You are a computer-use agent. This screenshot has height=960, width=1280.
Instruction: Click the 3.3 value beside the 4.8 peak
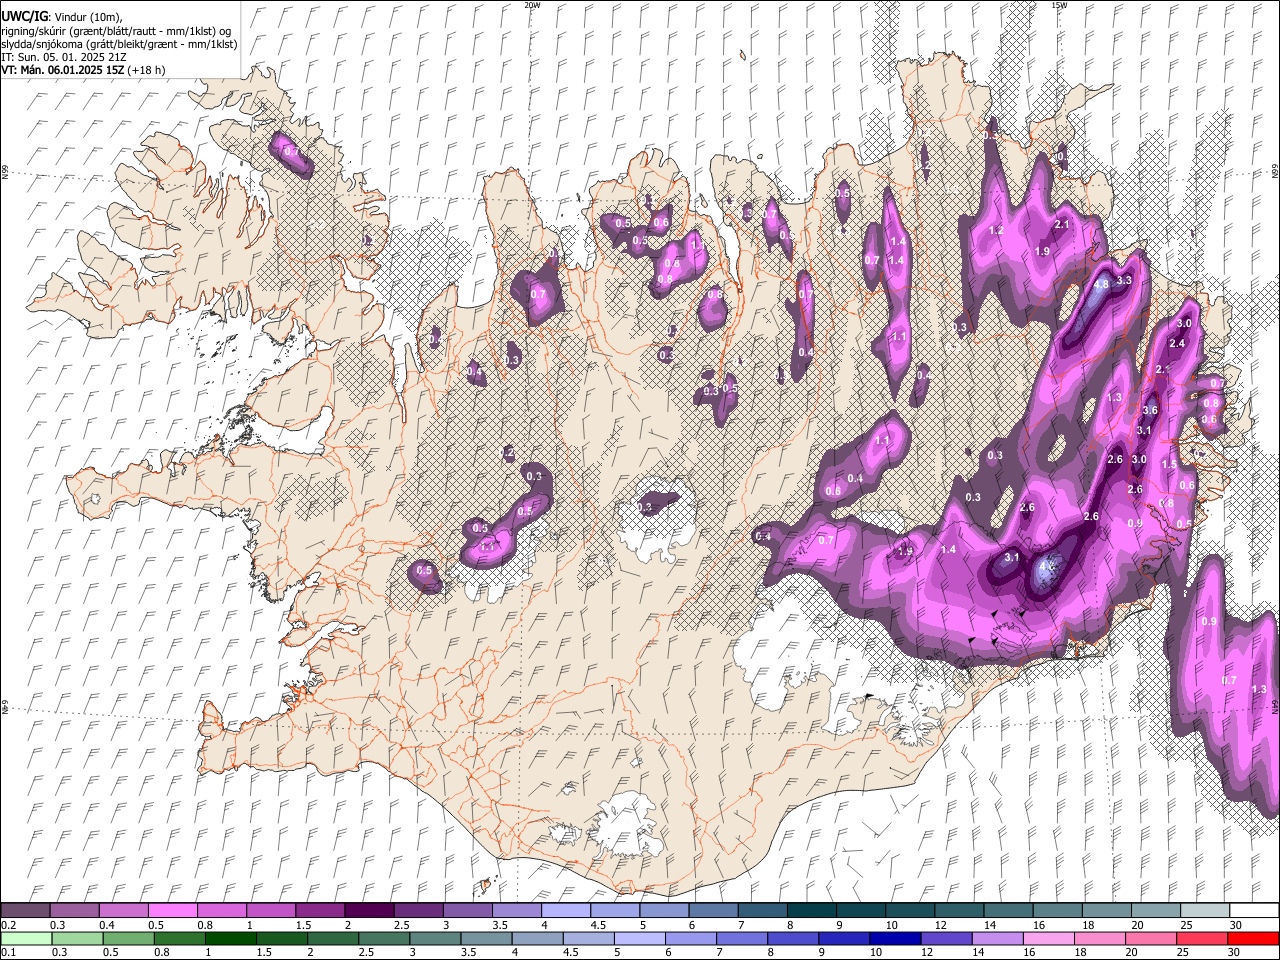coord(1124,281)
